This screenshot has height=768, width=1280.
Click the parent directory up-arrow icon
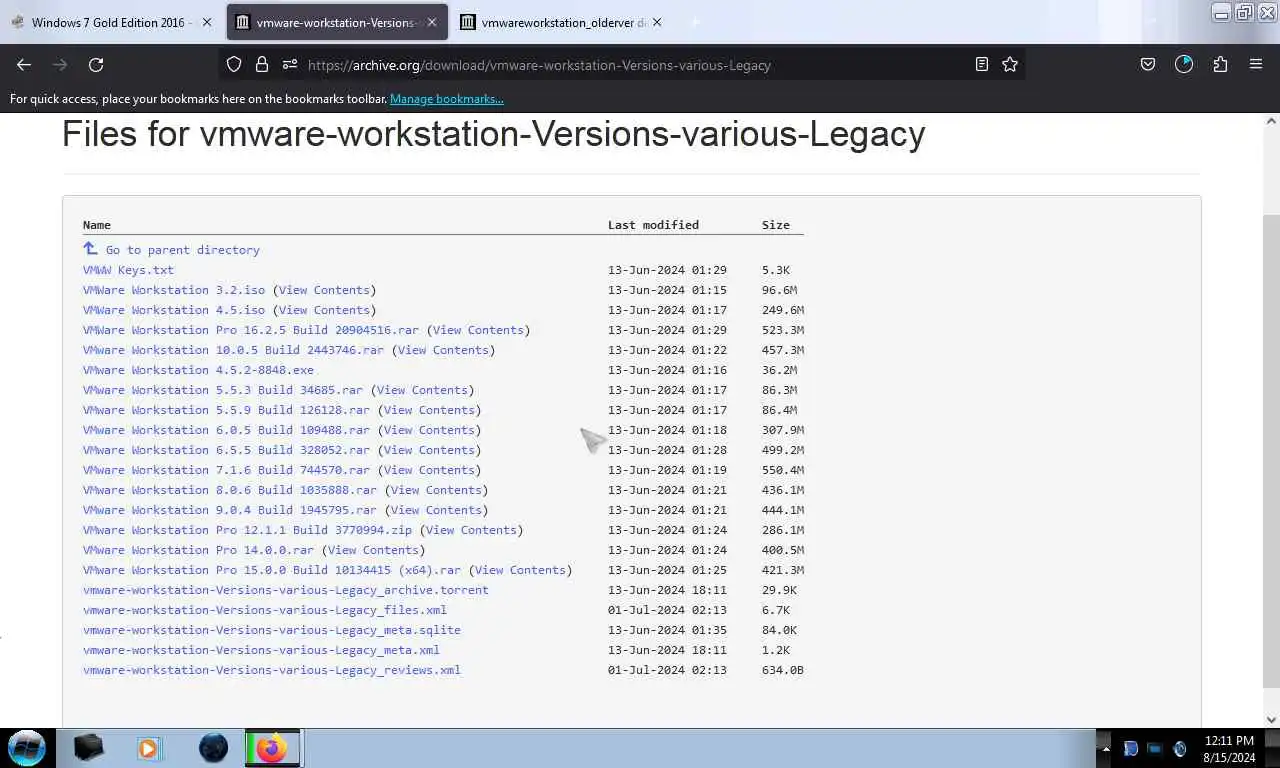click(90, 249)
